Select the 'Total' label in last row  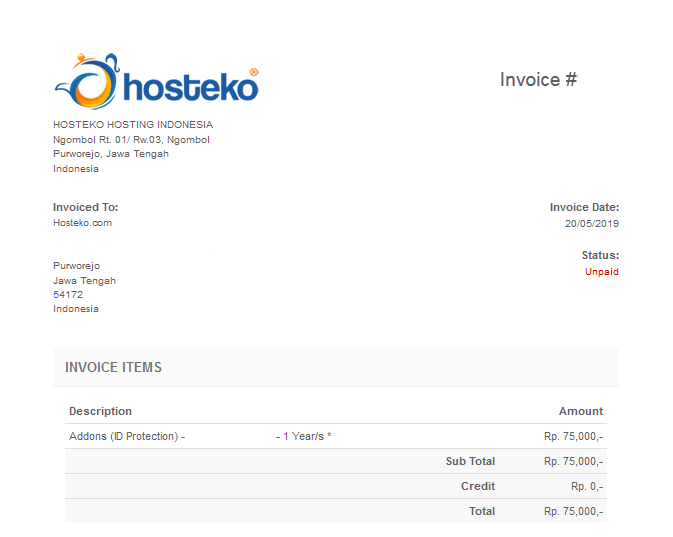(482, 511)
